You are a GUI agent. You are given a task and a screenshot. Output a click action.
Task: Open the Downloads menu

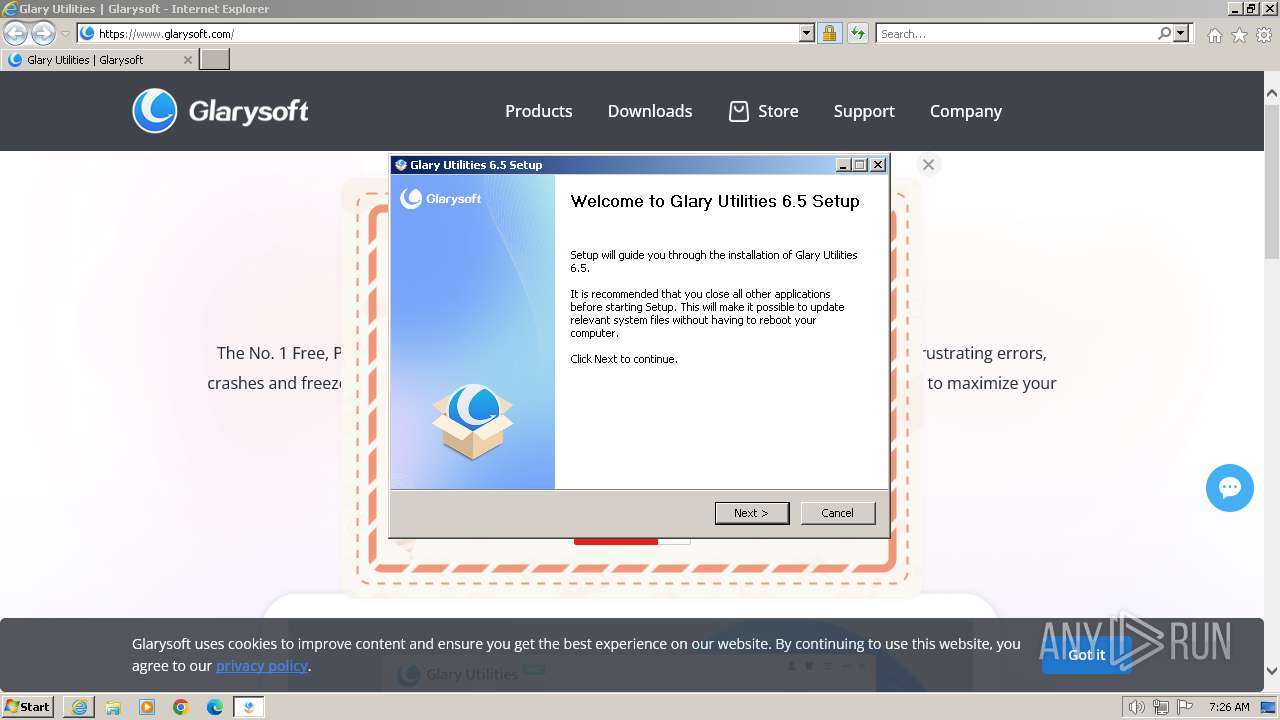pyautogui.click(x=650, y=111)
